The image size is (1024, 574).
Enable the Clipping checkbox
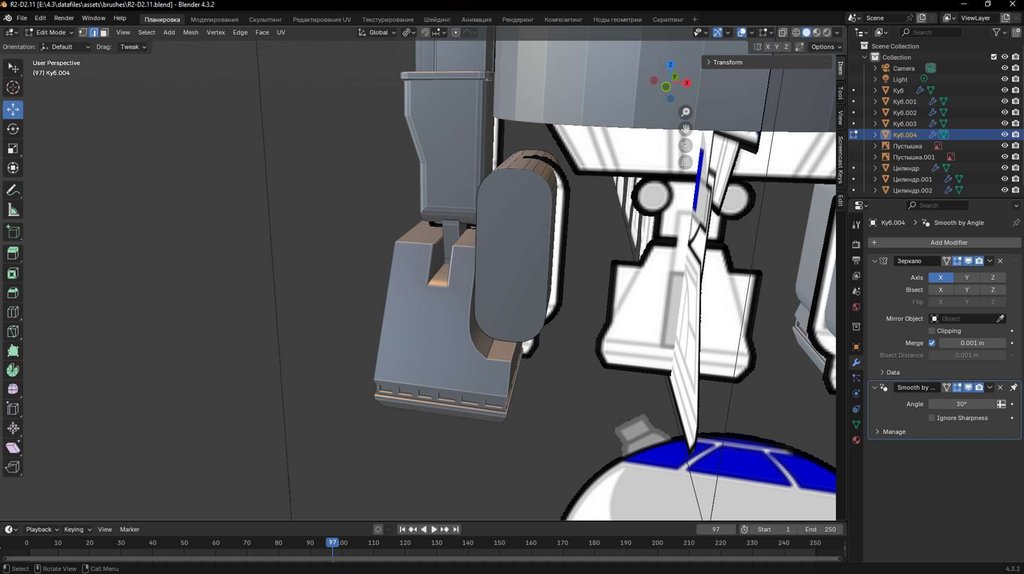(933, 331)
